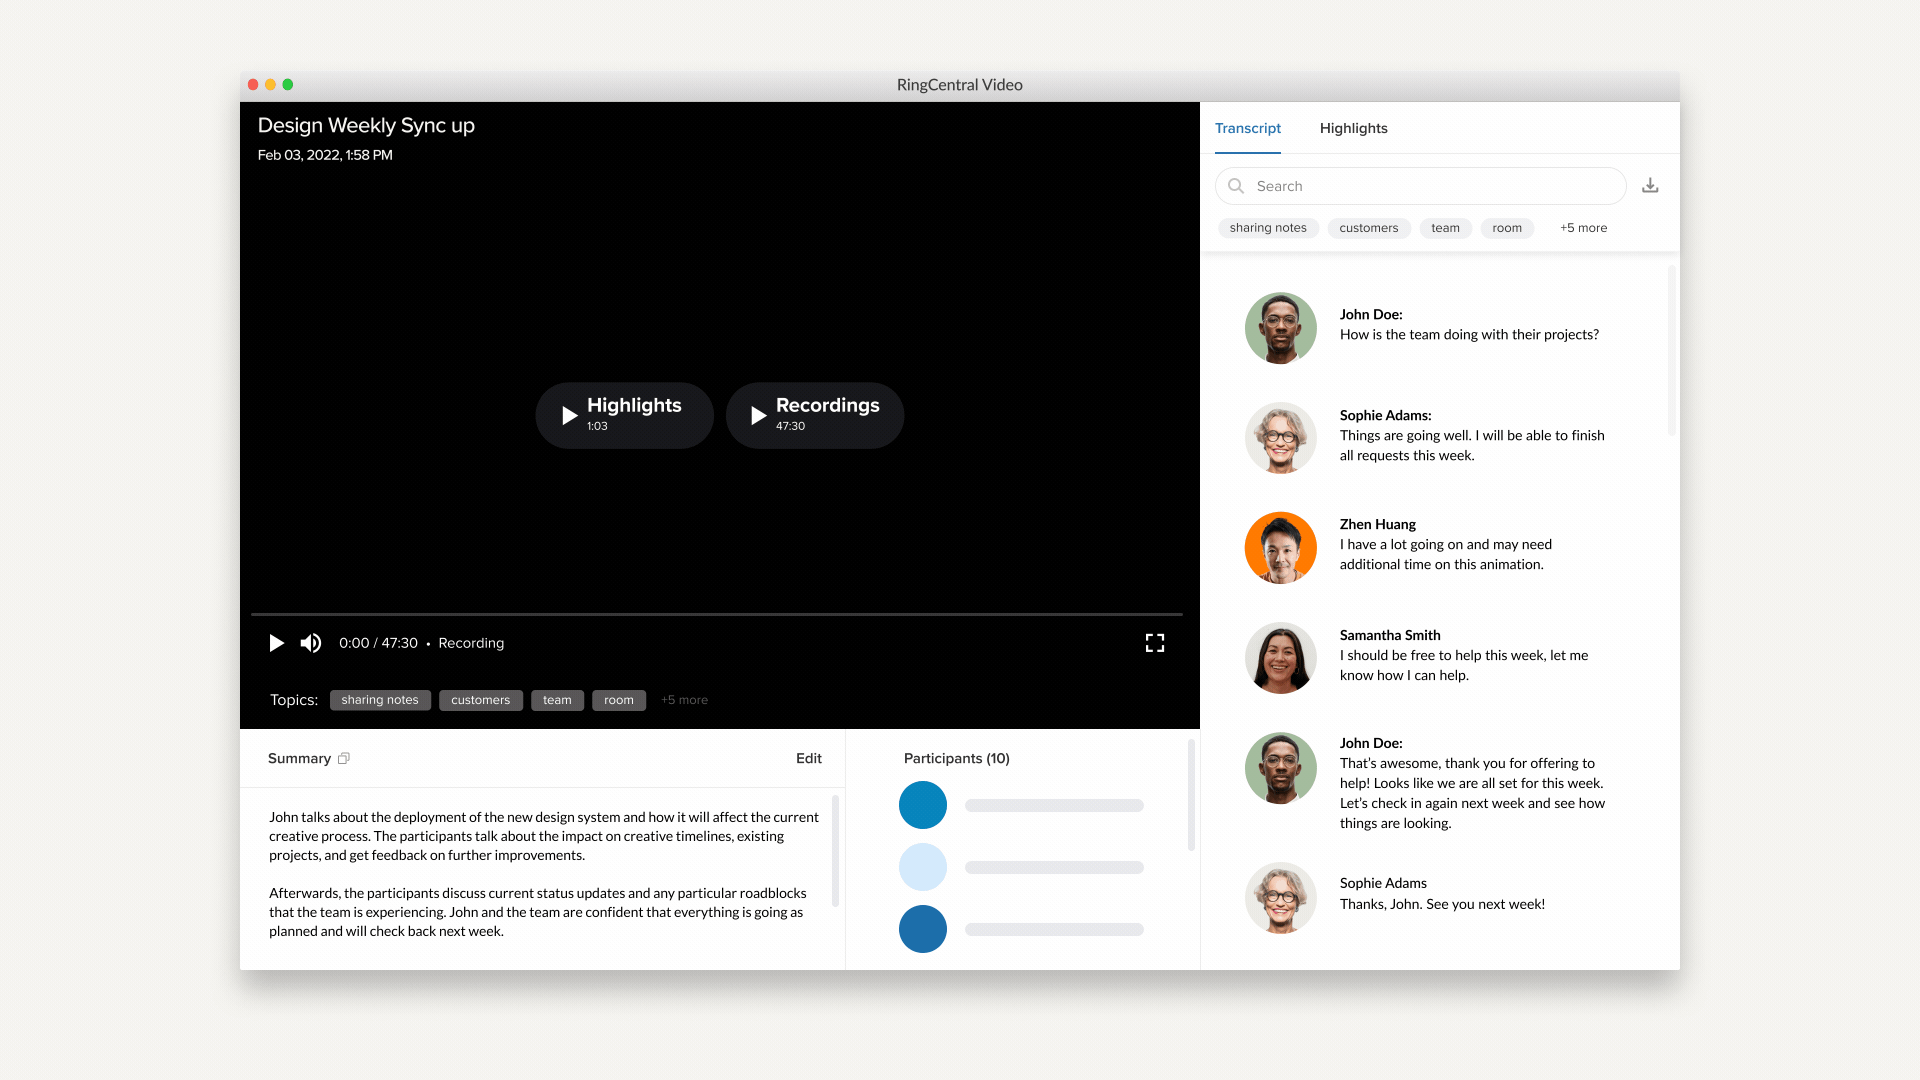1920x1080 pixels.
Task: Click the Edit button in Summary section
Action: pyautogui.click(x=808, y=757)
